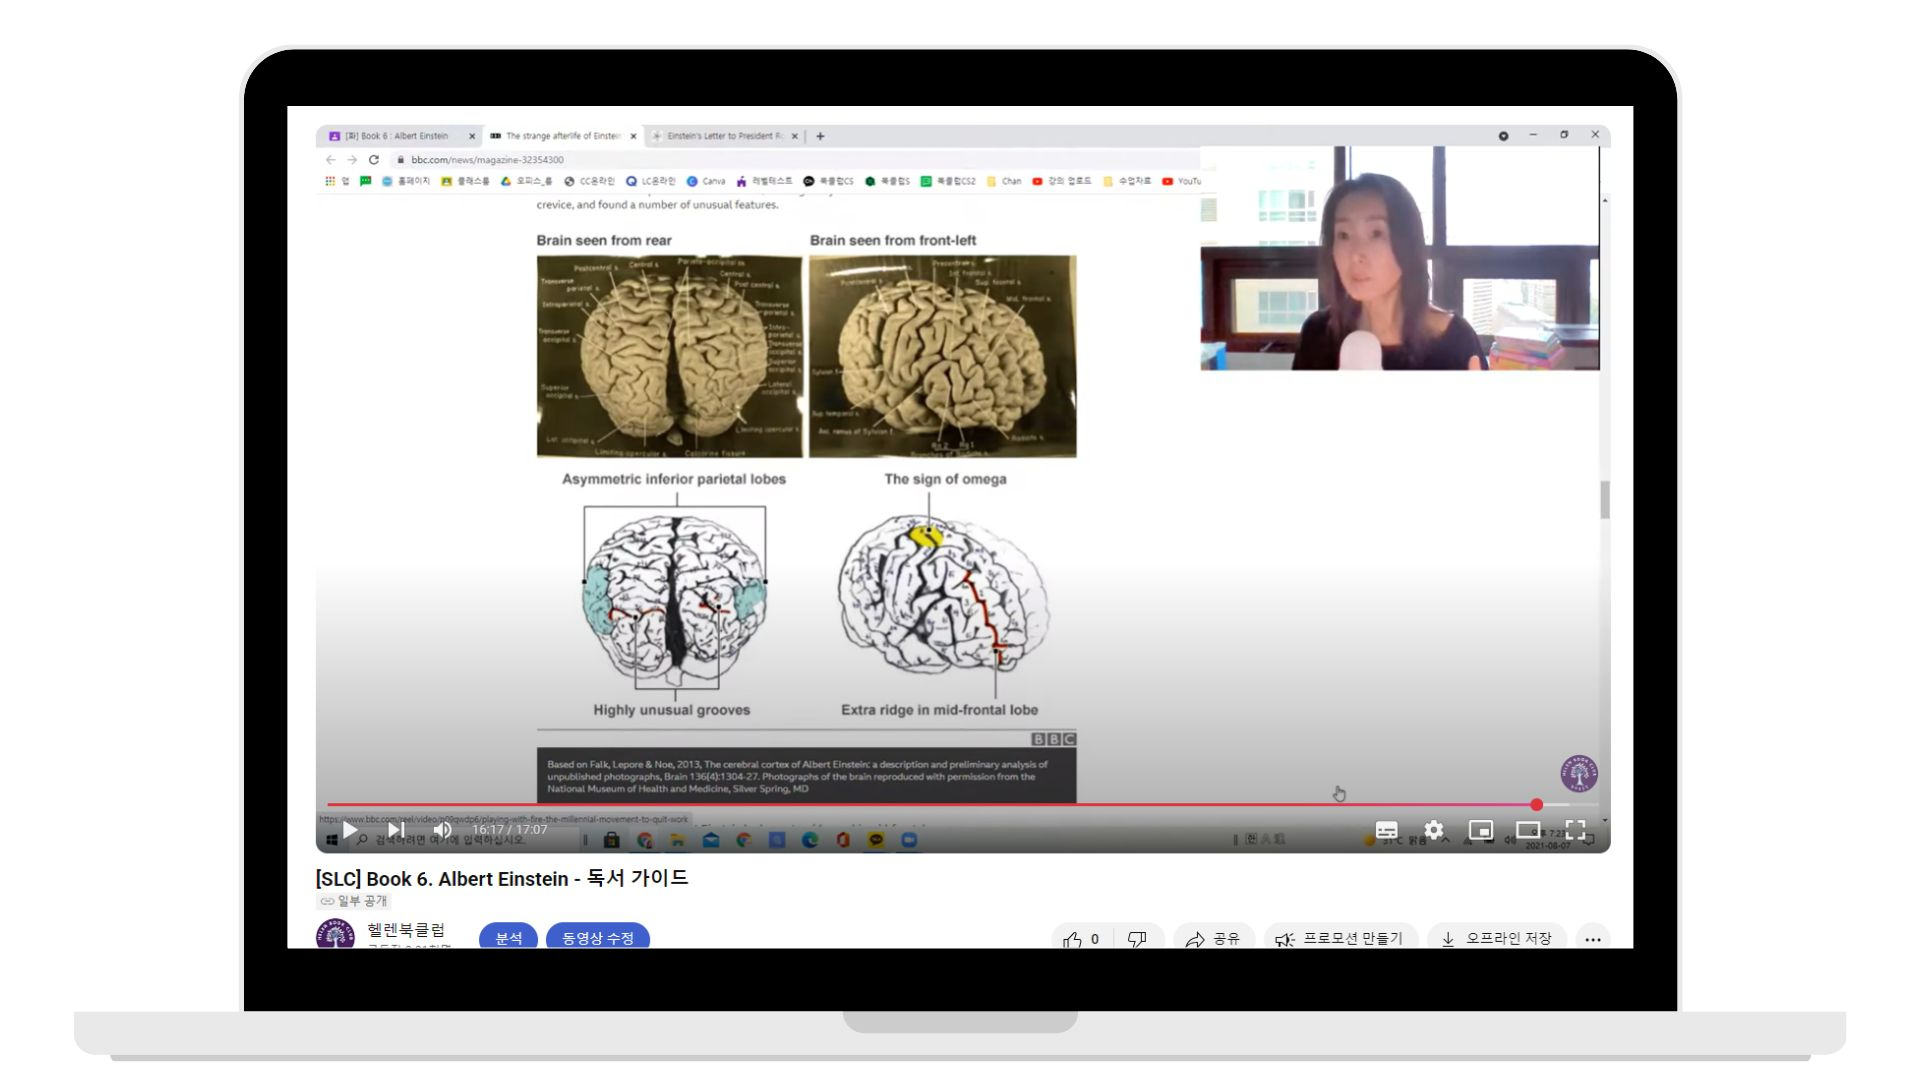The width and height of the screenshot is (1920, 1080).
Task: Open the 오피스_롬 bookmark
Action: point(526,181)
